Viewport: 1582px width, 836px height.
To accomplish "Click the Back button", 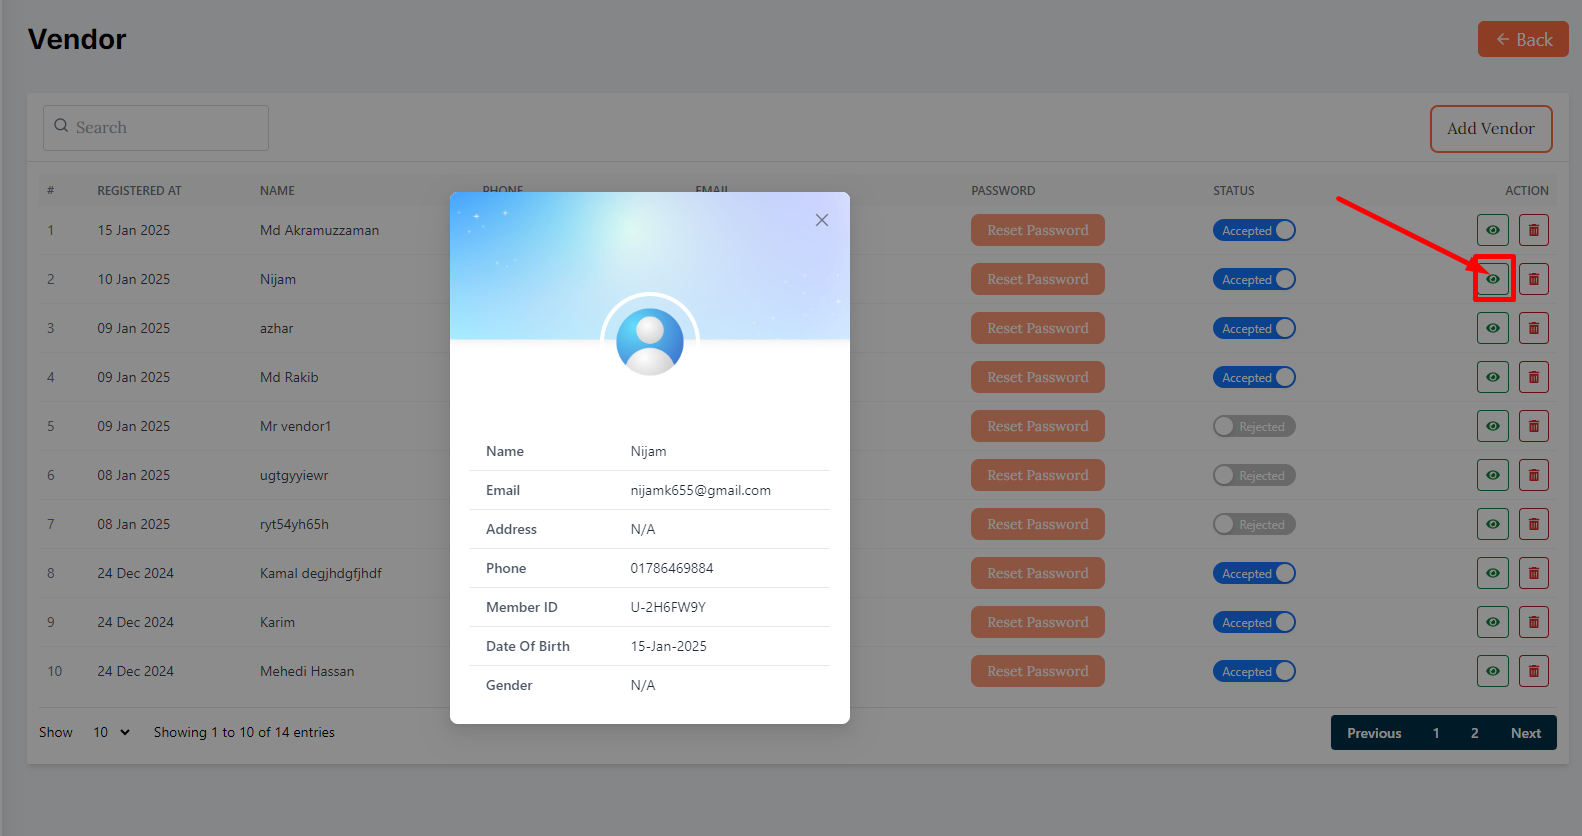I will (1523, 40).
